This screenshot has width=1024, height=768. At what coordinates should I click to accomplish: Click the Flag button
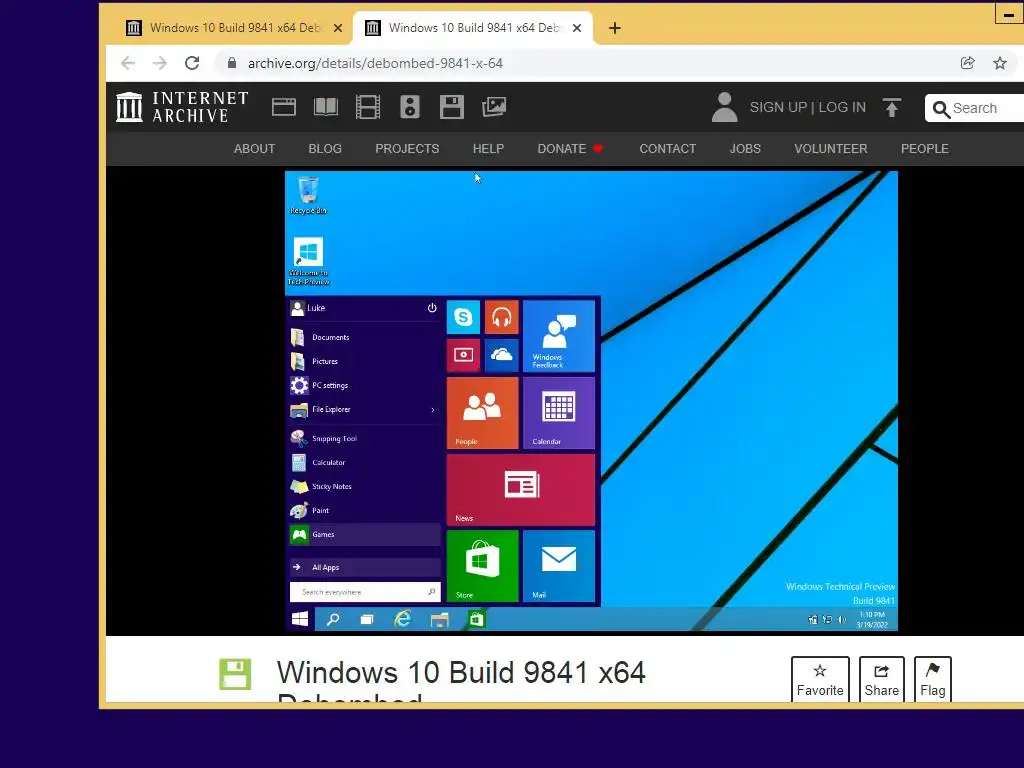[x=933, y=679]
